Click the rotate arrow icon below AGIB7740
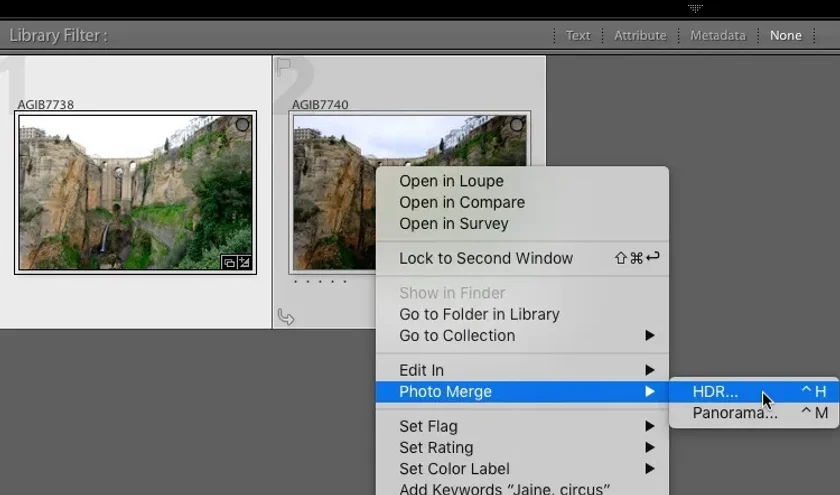This screenshot has width=840, height=495. point(286,317)
